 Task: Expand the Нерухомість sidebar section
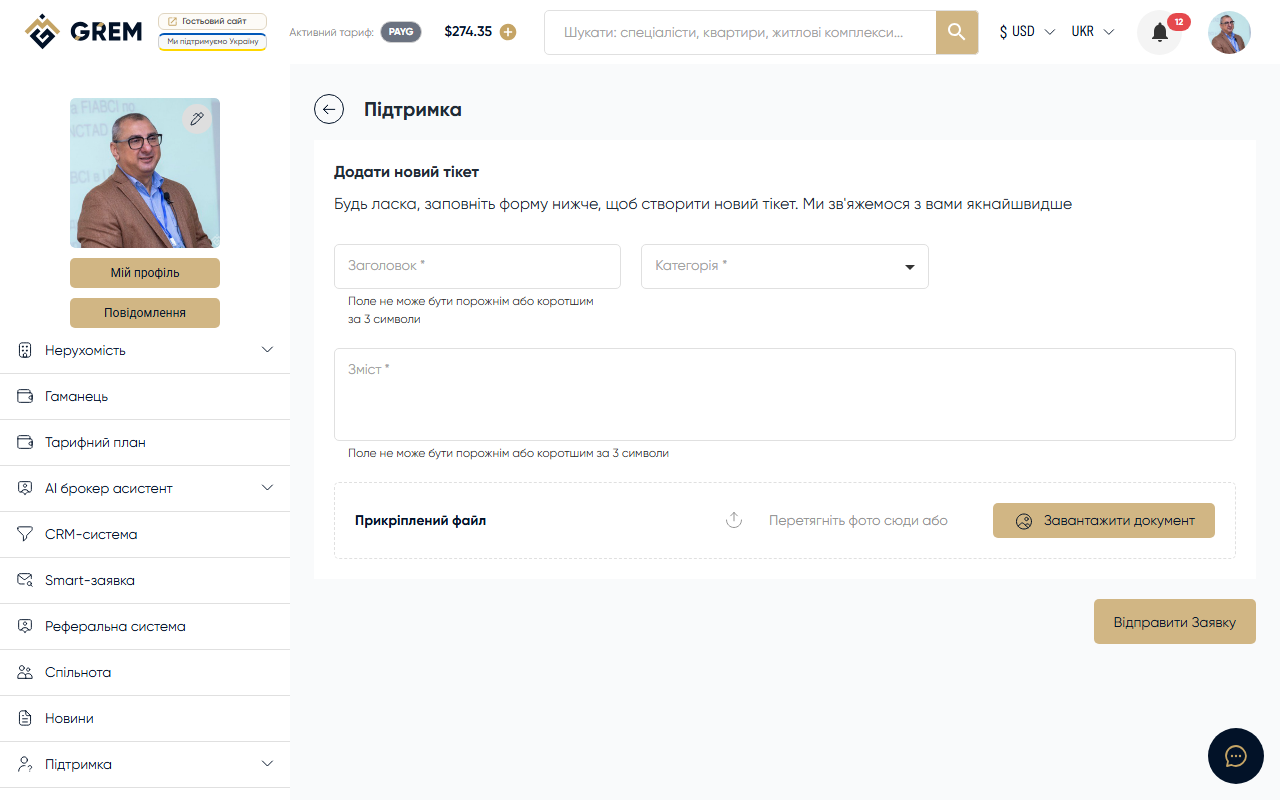145,350
